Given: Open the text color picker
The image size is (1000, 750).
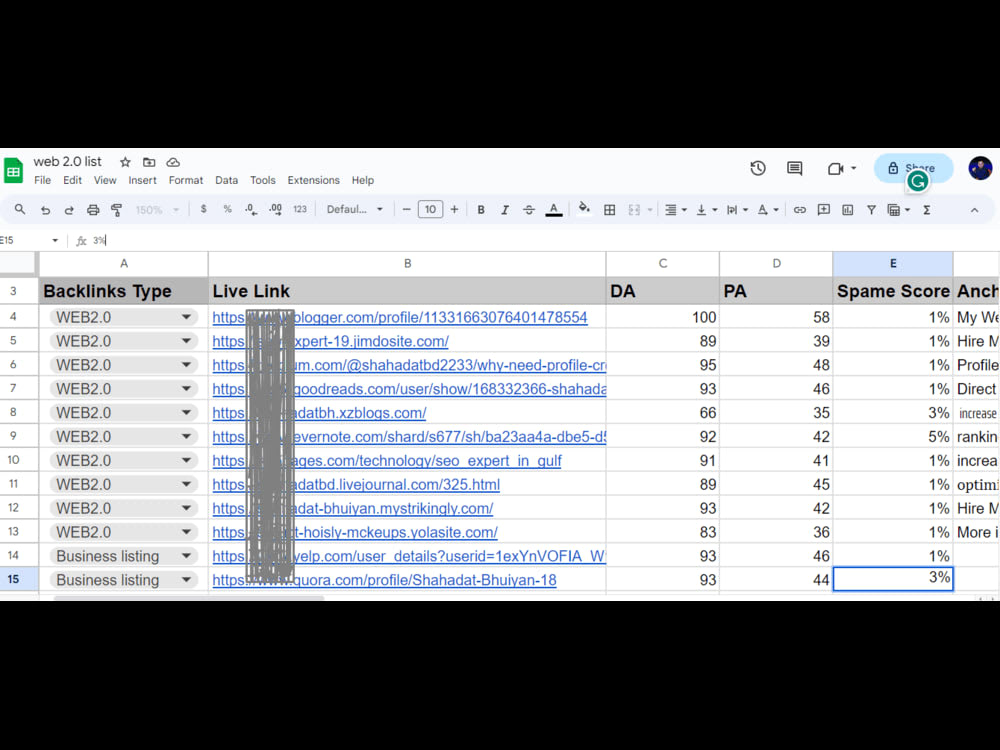Looking at the screenshot, I should point(554,209).
